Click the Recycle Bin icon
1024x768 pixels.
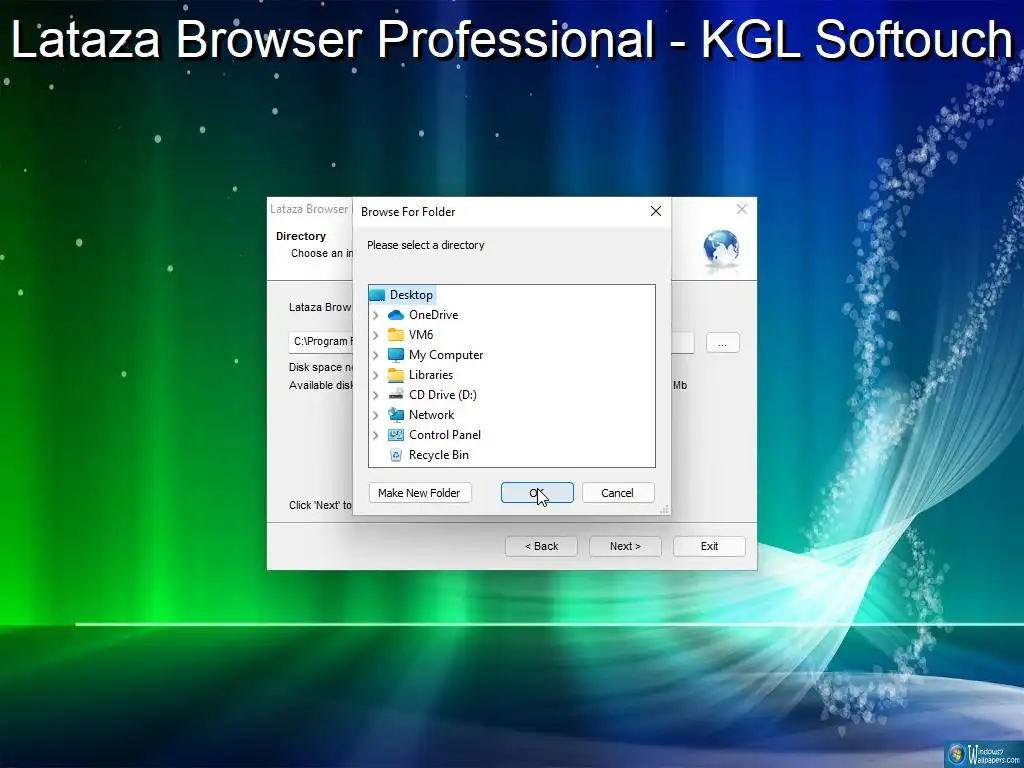[396, 455]
